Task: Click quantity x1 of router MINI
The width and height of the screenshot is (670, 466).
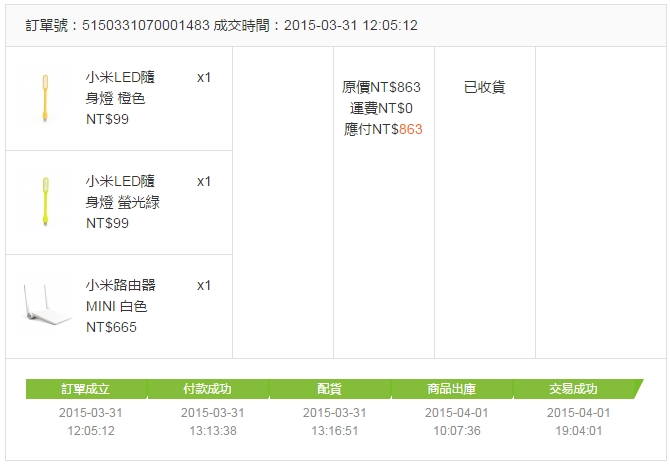Action: tap(204, 285)
